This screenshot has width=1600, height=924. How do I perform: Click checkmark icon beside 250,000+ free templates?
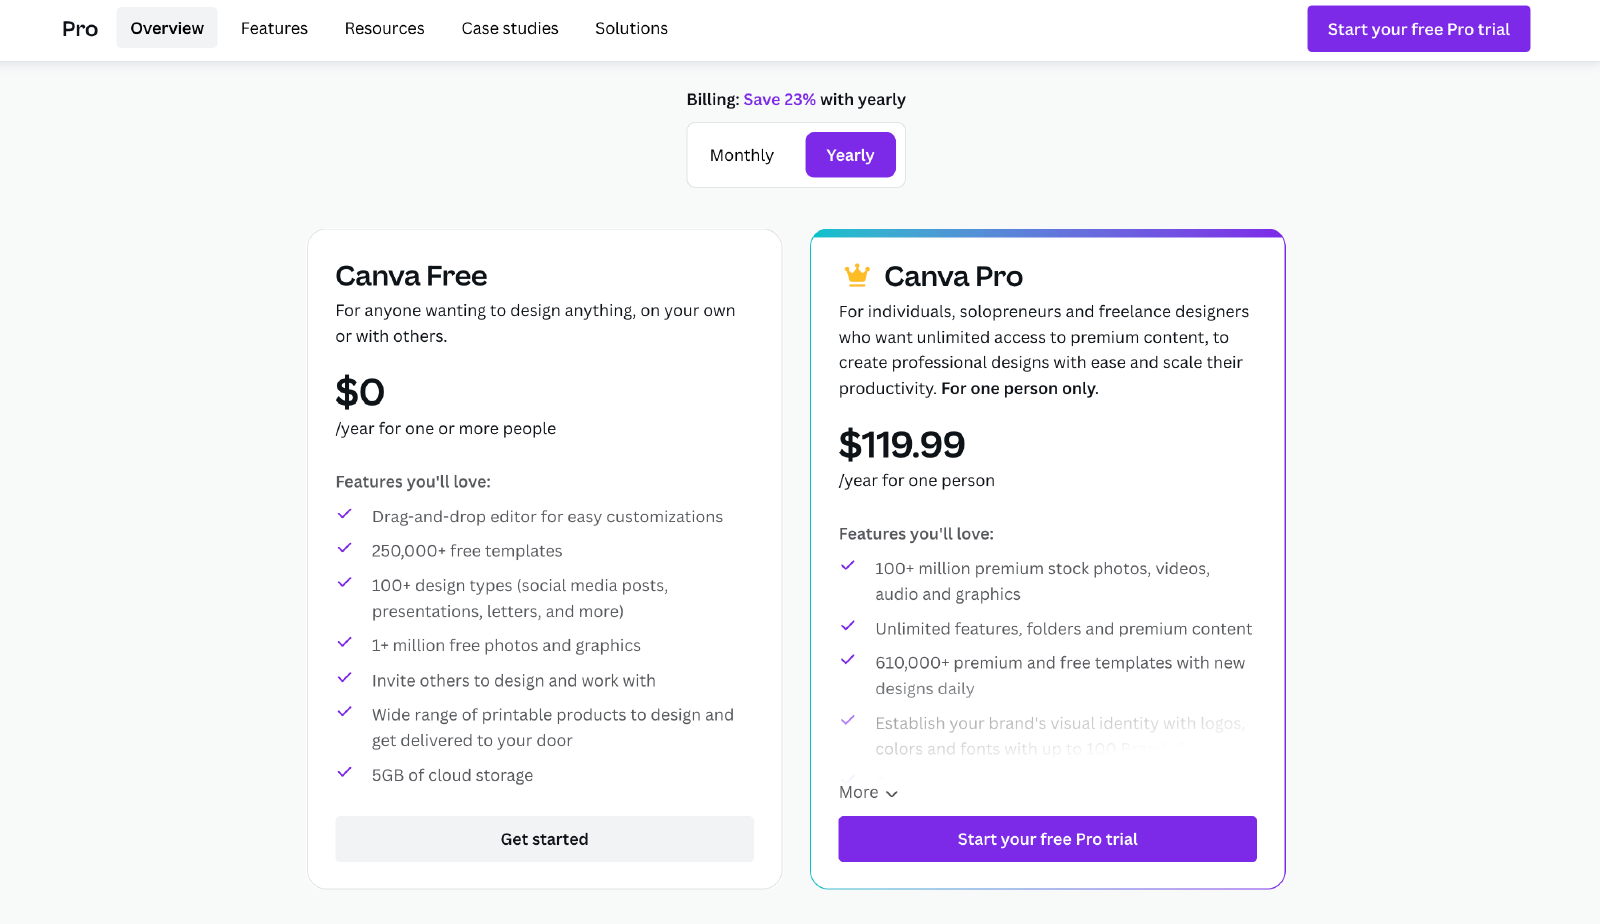tap(345, 548)
